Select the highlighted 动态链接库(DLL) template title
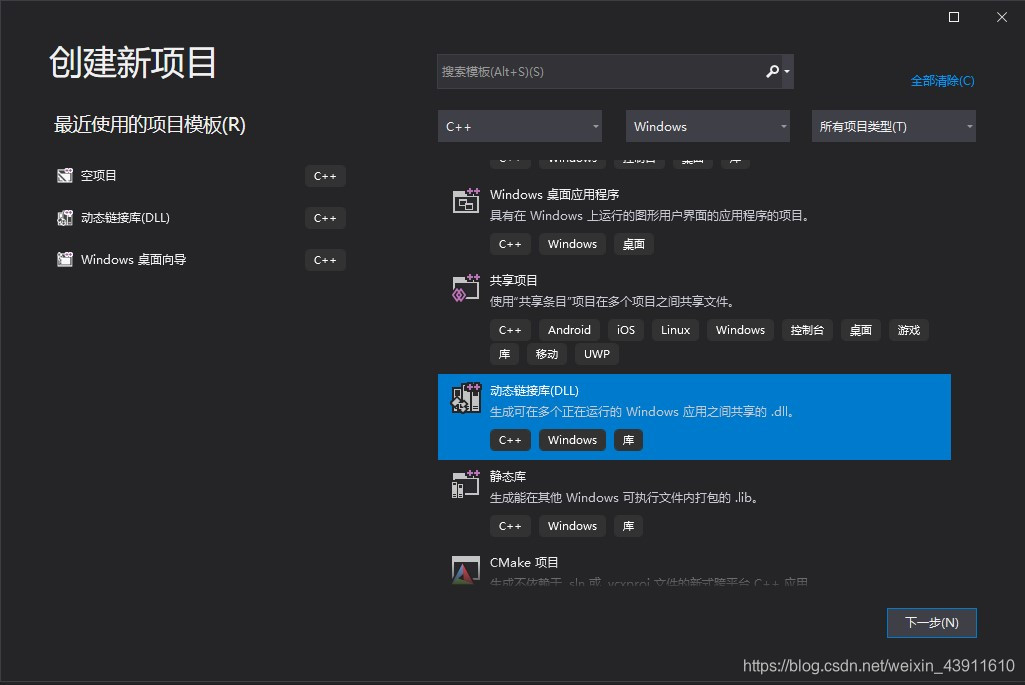 534,390
